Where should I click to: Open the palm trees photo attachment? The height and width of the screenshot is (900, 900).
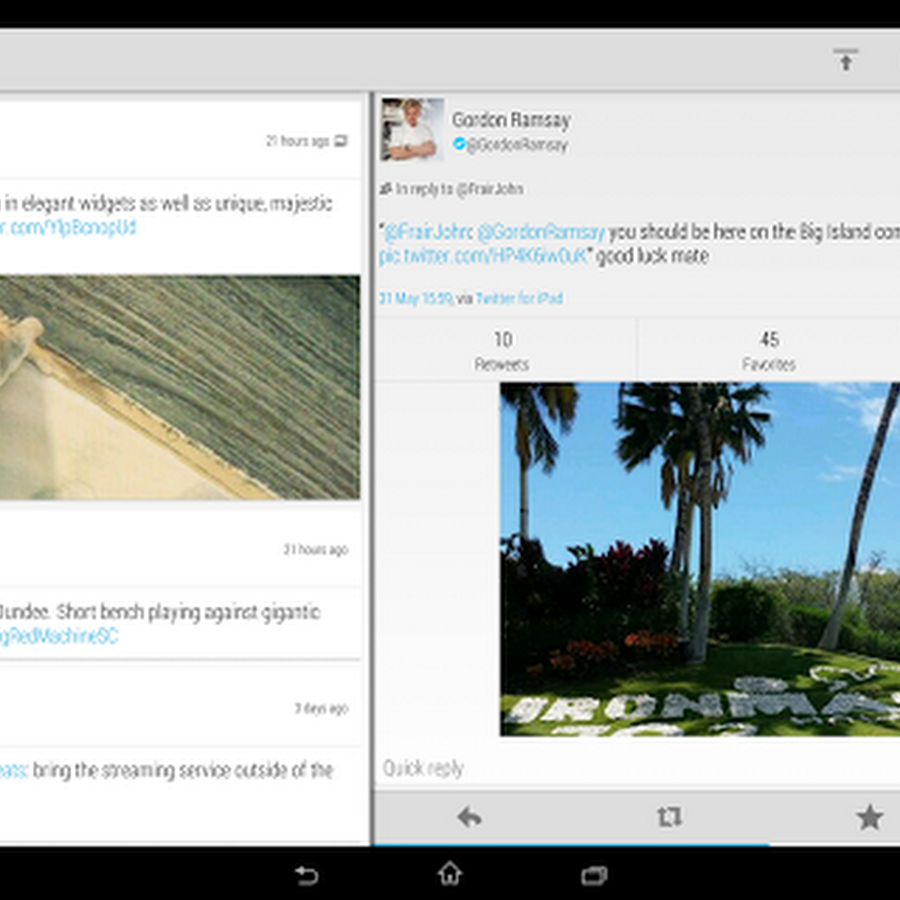point(700,559)
